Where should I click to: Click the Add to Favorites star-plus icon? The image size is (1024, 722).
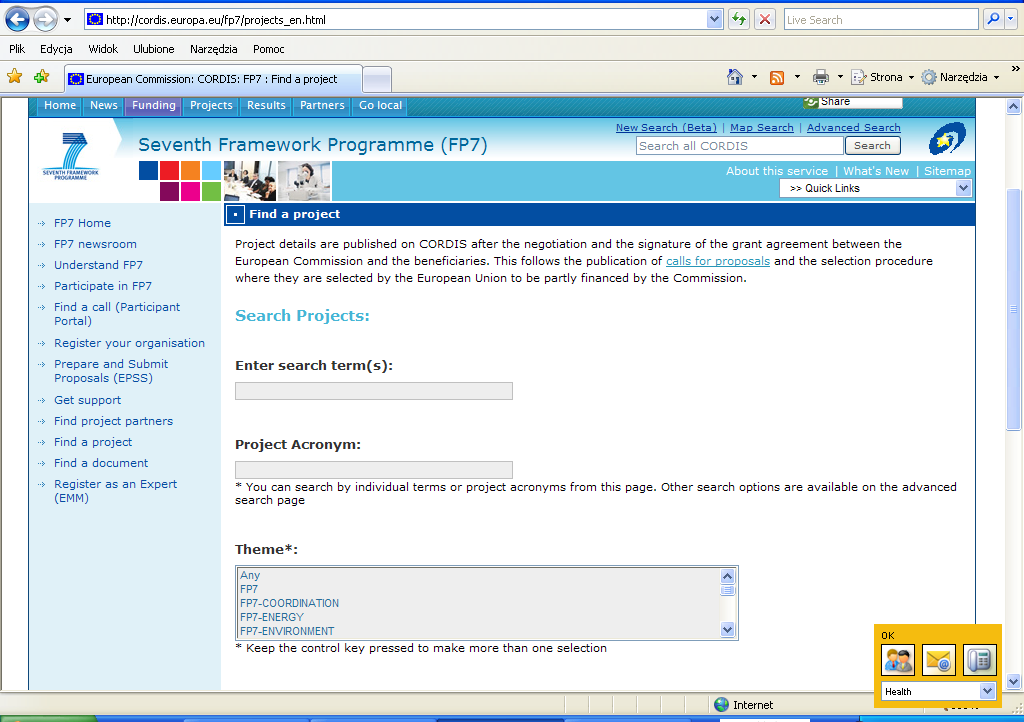point(42,77)
